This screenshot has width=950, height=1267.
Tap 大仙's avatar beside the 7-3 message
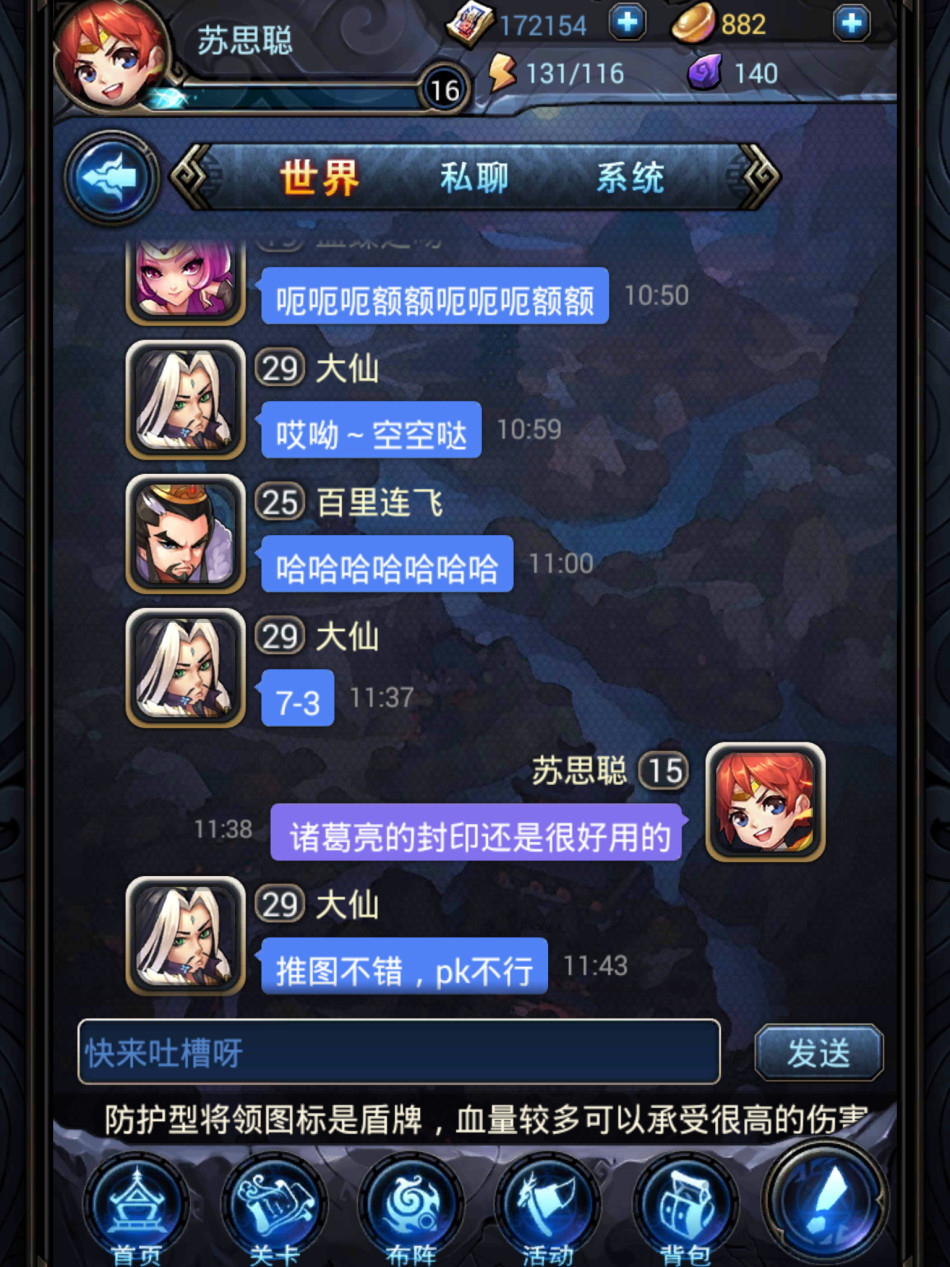click(186, 668)
